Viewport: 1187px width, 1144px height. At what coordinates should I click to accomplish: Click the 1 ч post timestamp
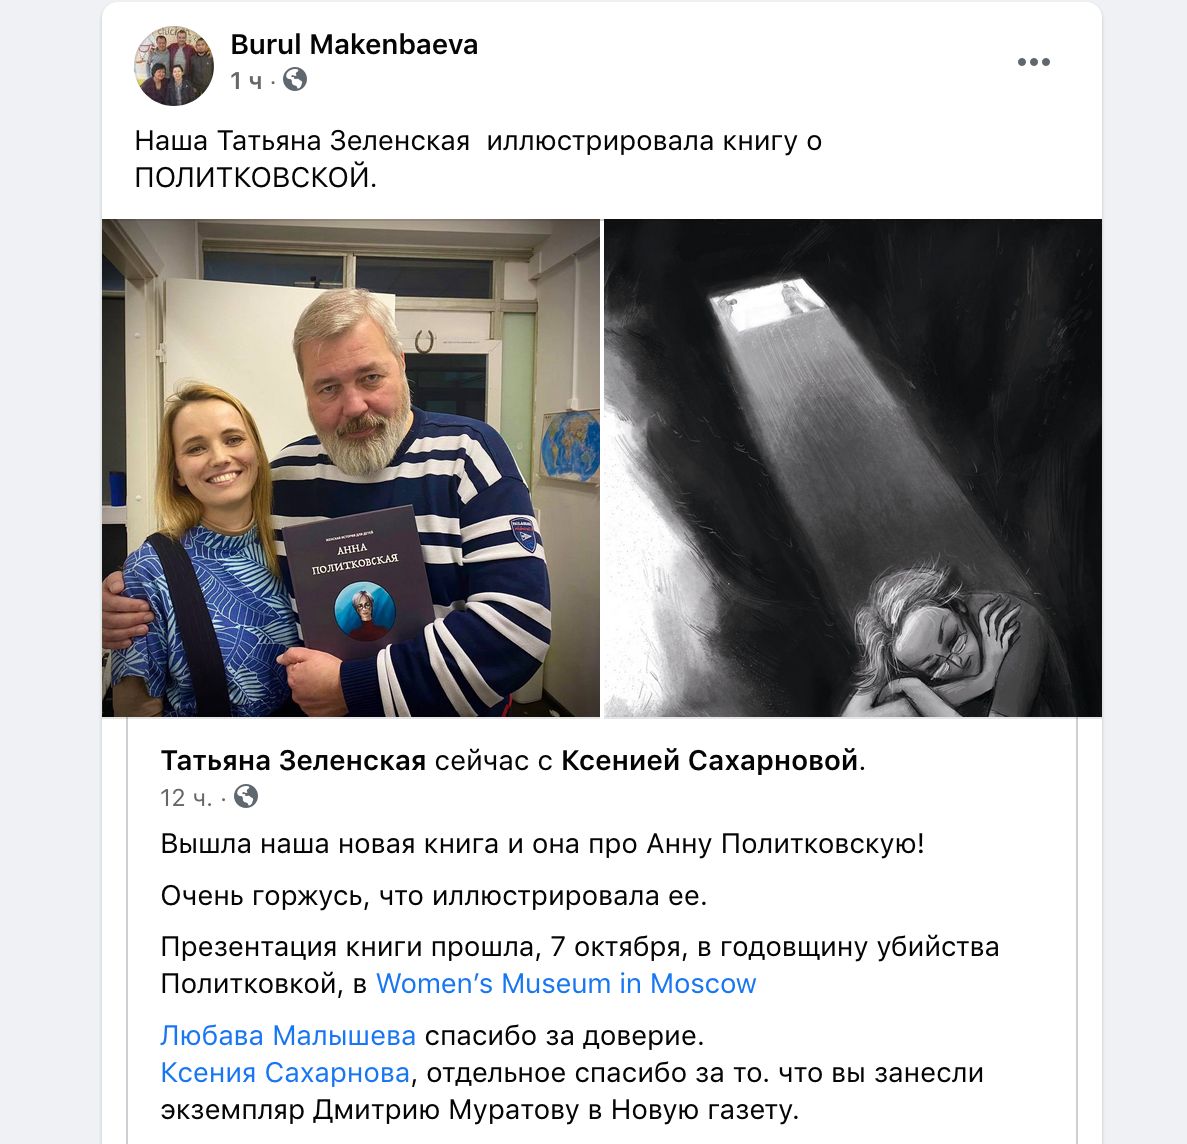point(246,80)
